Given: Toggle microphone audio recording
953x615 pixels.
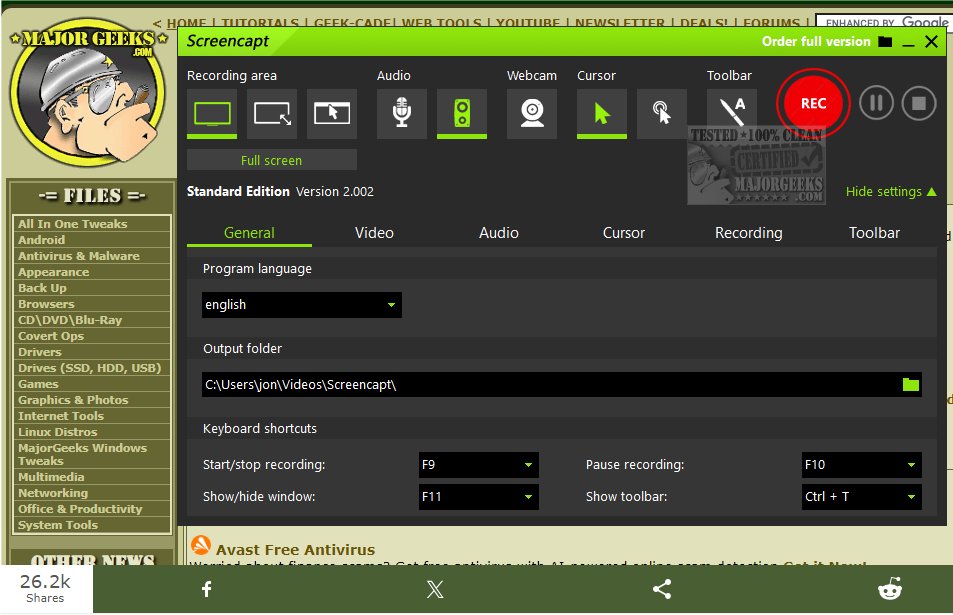Looking at the screenshot, I should point(402,113).
